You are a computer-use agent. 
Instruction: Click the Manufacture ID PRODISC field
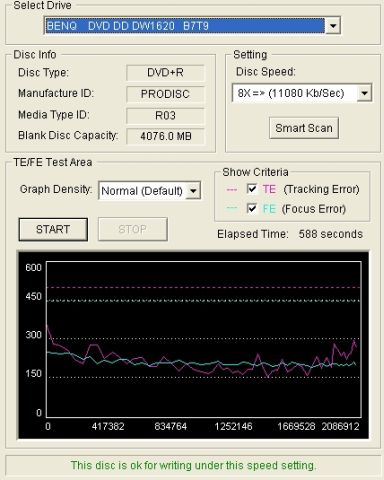pyautogui.click(x=165, y=94)
